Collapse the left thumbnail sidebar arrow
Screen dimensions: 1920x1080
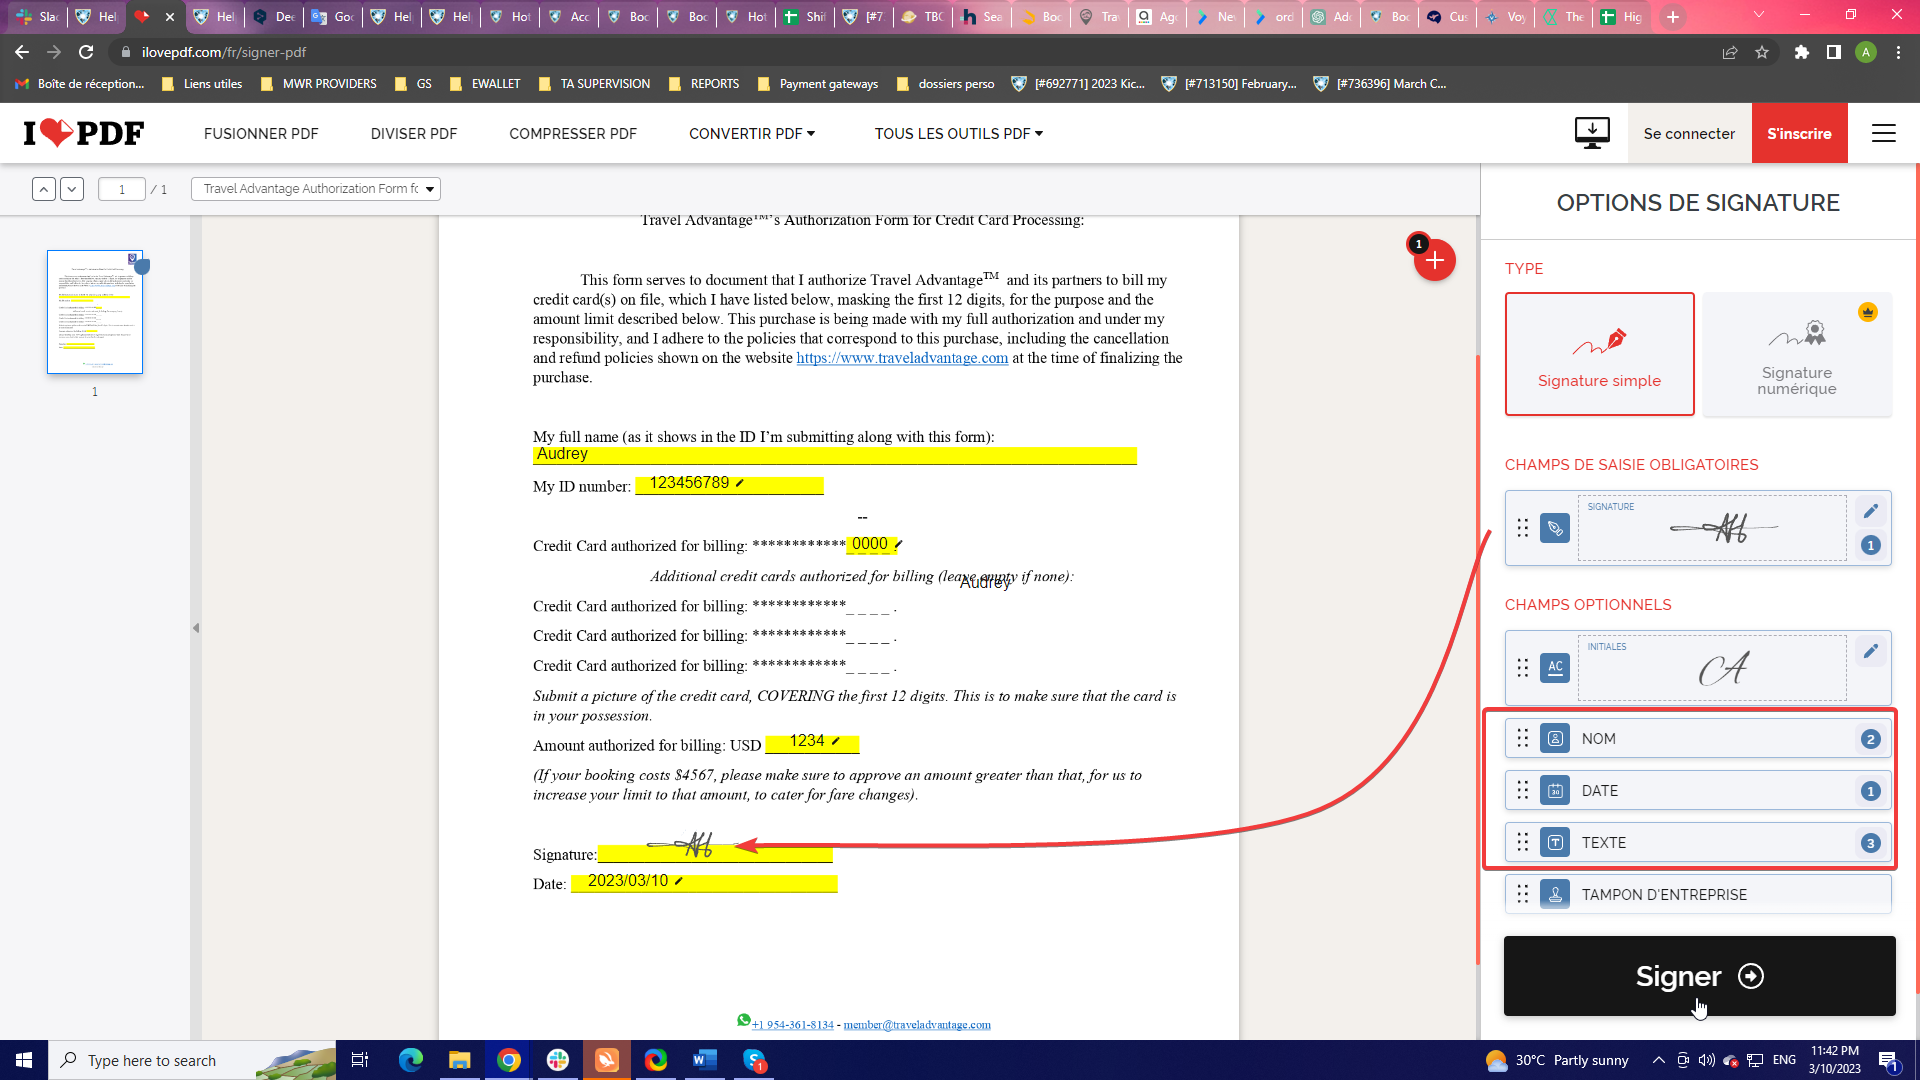196,628
